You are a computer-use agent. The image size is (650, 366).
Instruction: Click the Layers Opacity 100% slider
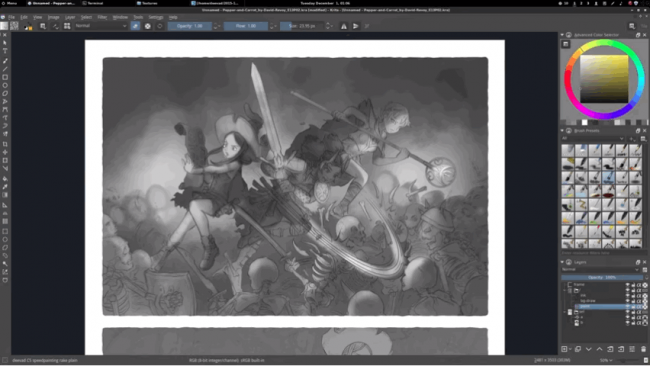602,277
